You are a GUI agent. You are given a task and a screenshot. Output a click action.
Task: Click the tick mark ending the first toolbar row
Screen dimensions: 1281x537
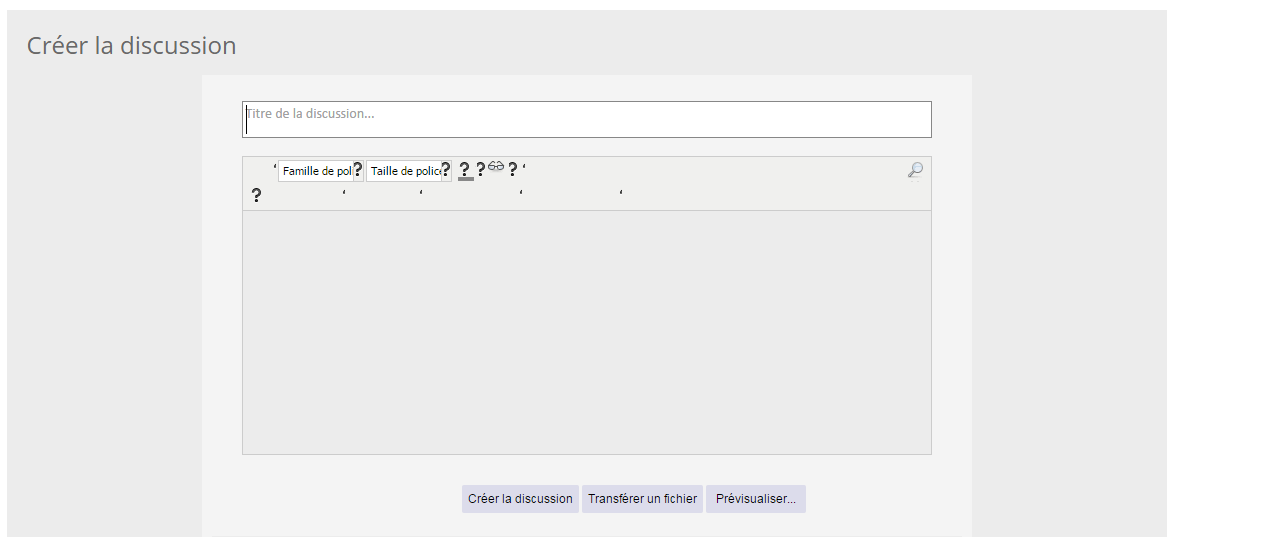[524, 166]
